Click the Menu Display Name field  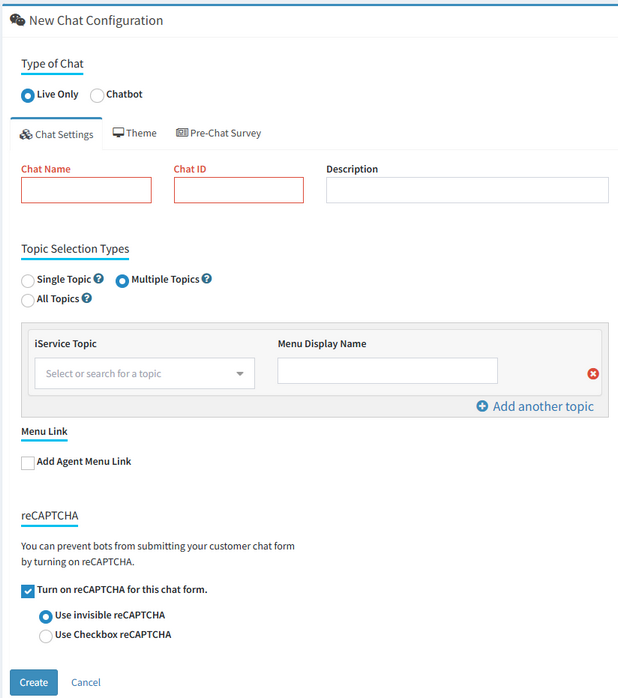click(x=387, y=370)
